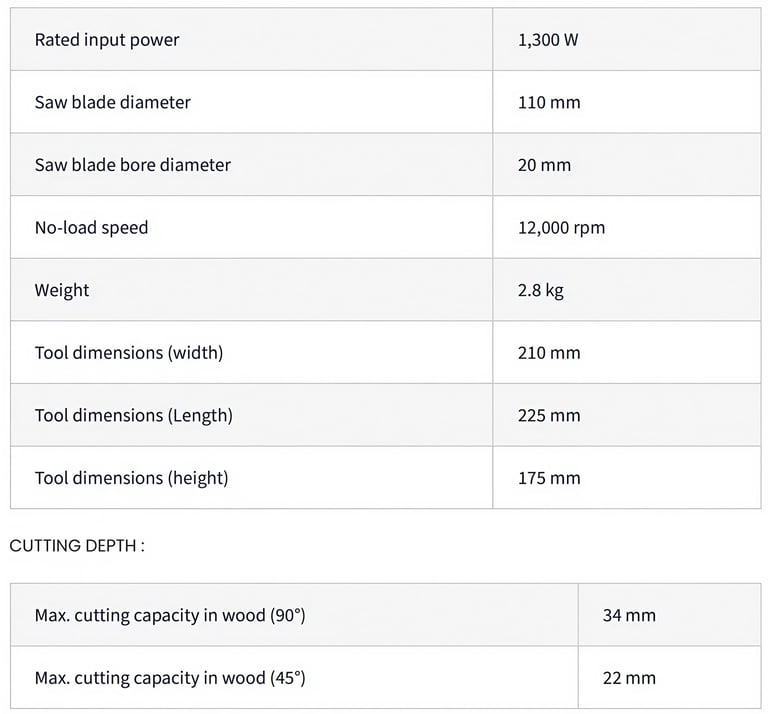Viewport: 768px width, 714px height.
Task: Select the 22 mm cutting depth value
Action: pos(629,678)
